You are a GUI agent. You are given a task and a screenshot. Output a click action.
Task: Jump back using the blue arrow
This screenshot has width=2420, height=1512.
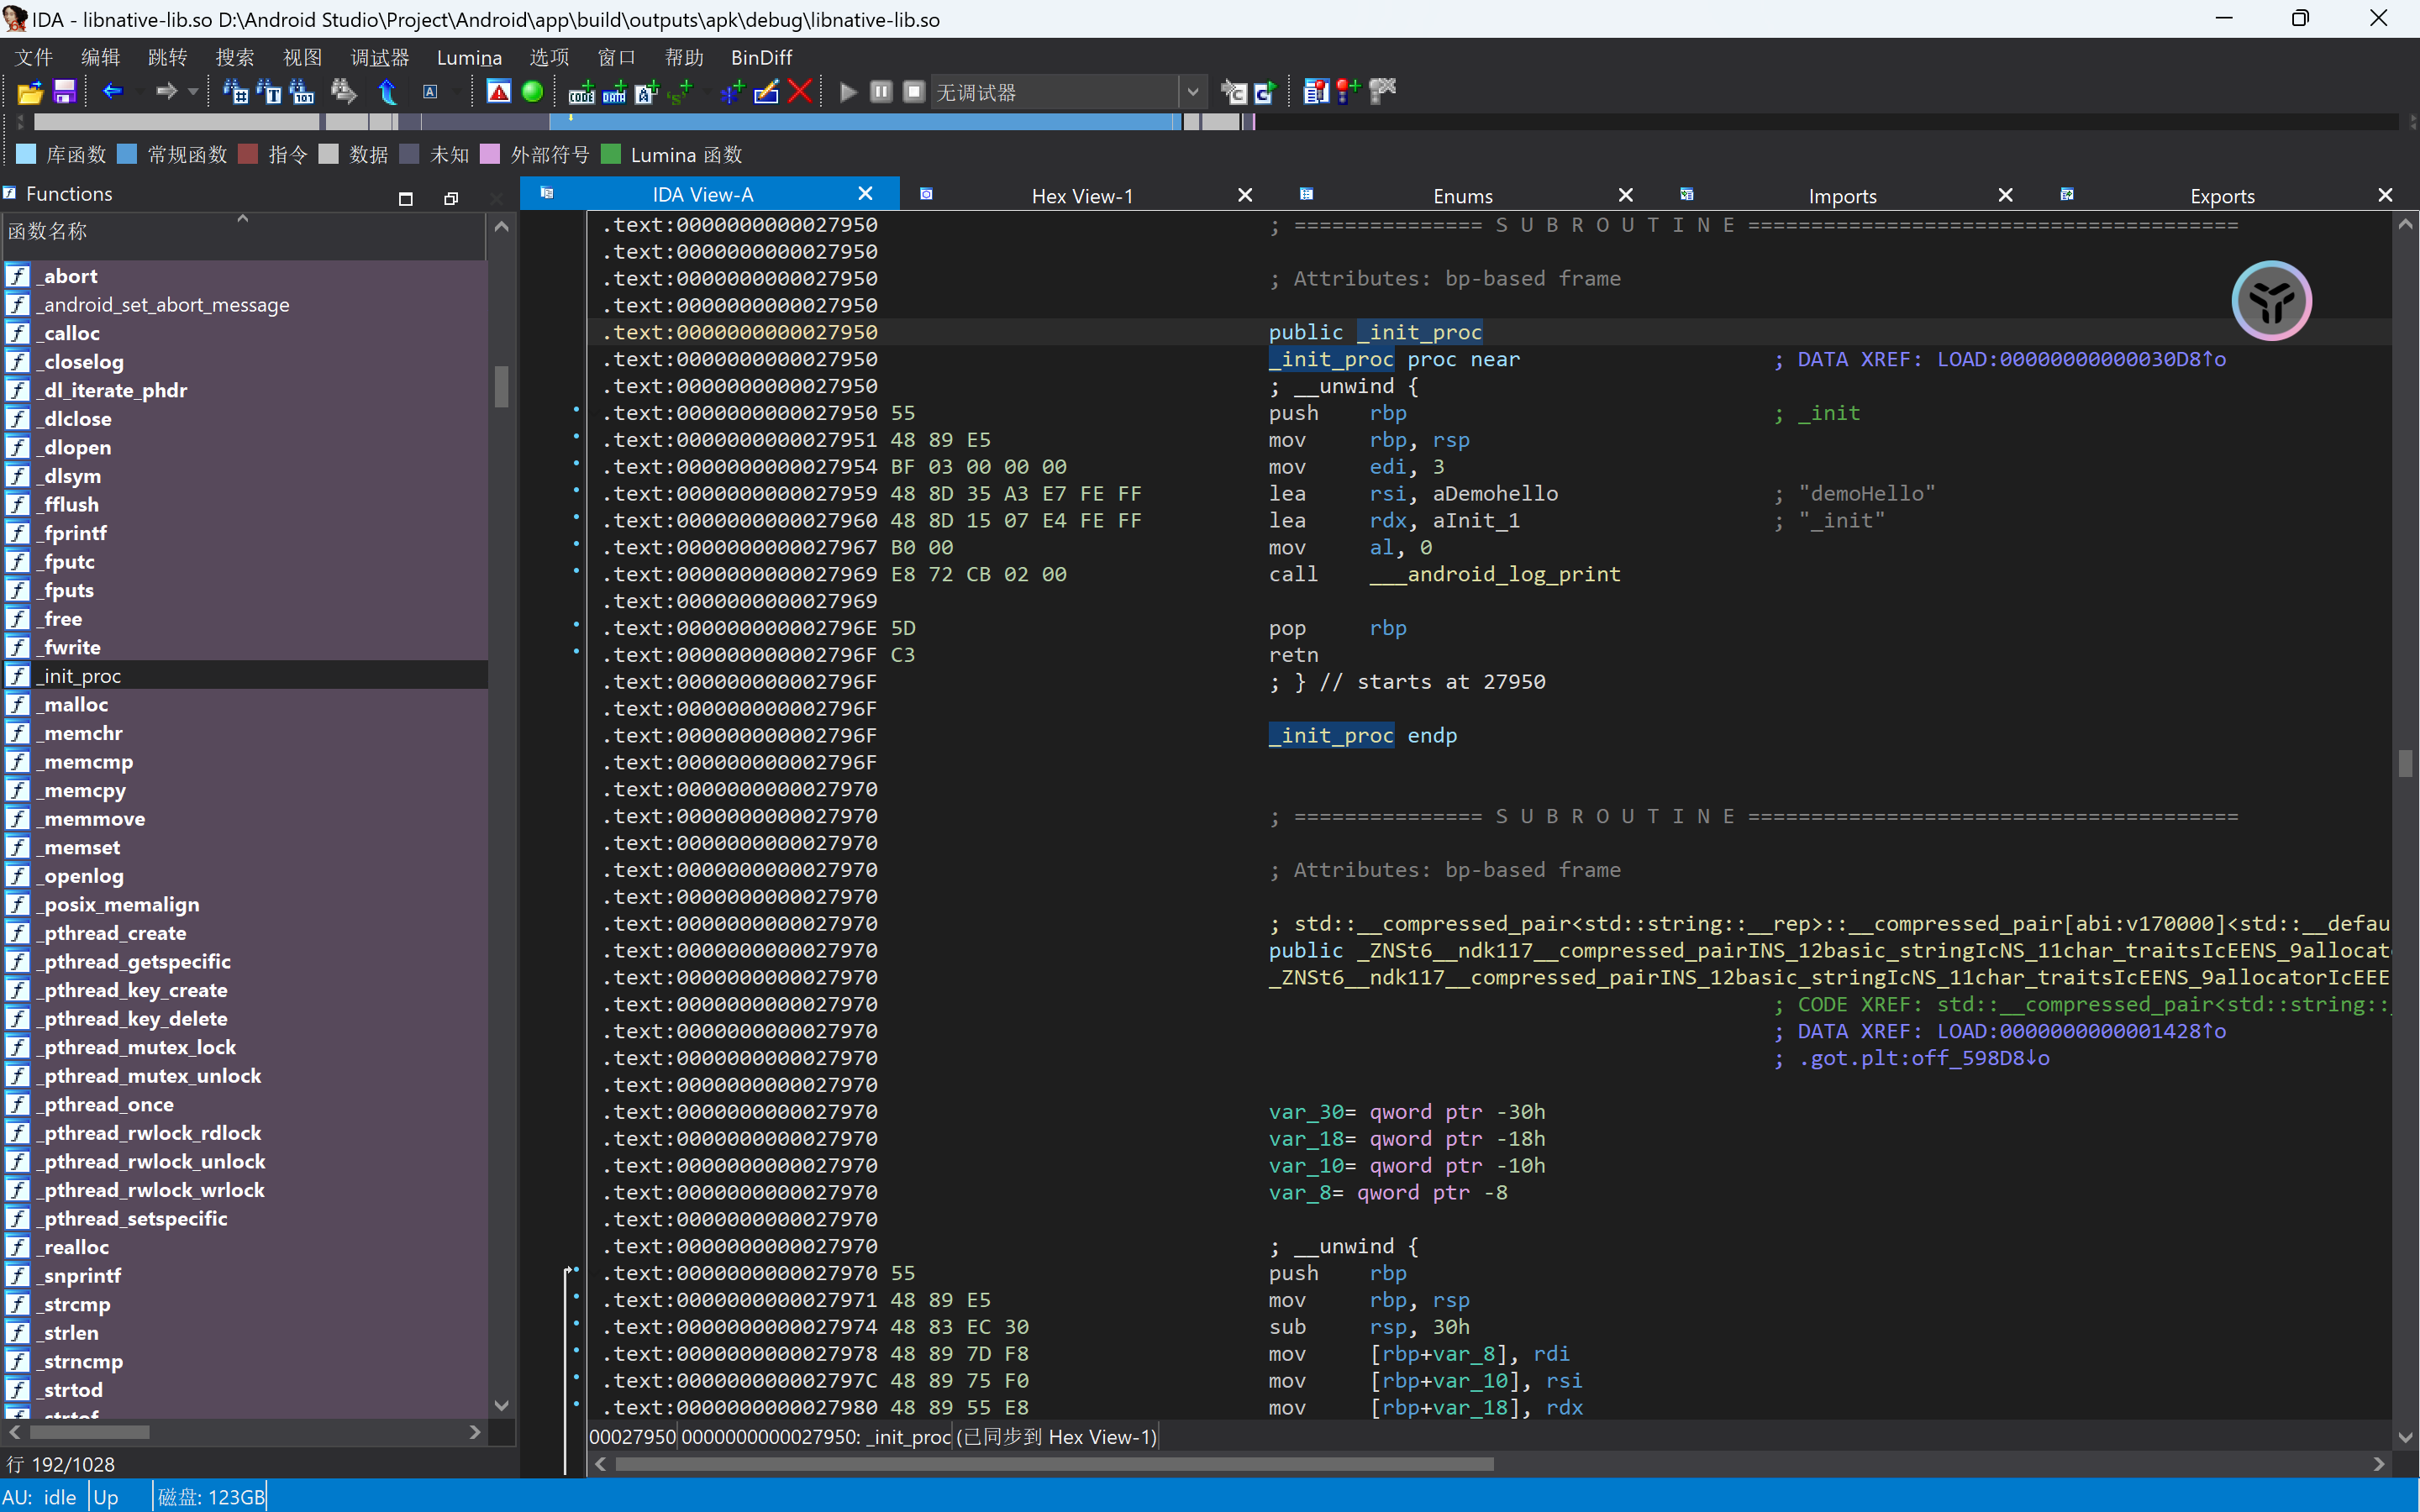pyautogui.click(x=112, y=92)
